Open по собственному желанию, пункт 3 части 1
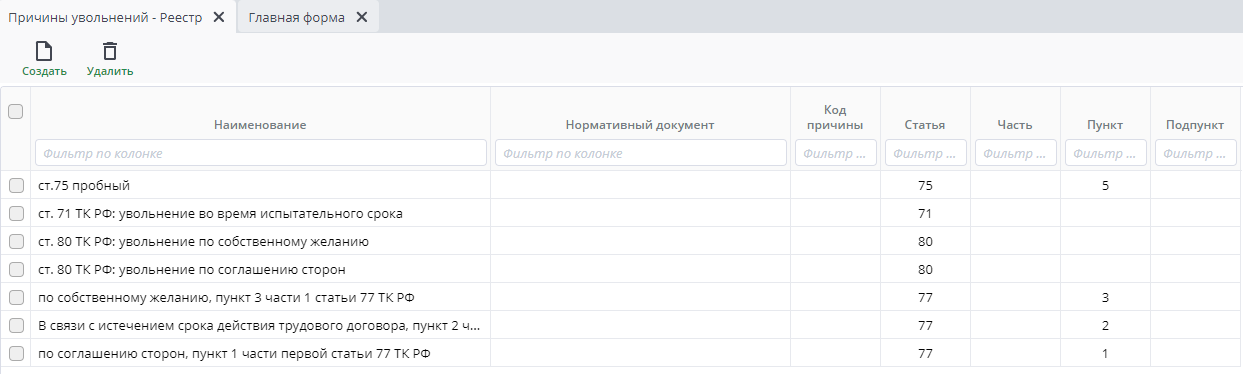Image resolution: width=1243 pixels, height=374 pixels. [x=226, y=297]
